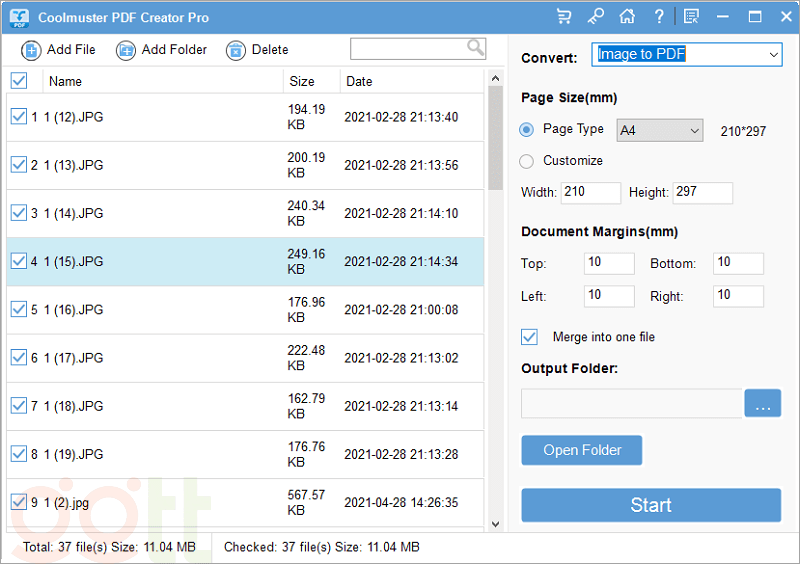
Task: Click the Add File icon
Action: [31, 50]
